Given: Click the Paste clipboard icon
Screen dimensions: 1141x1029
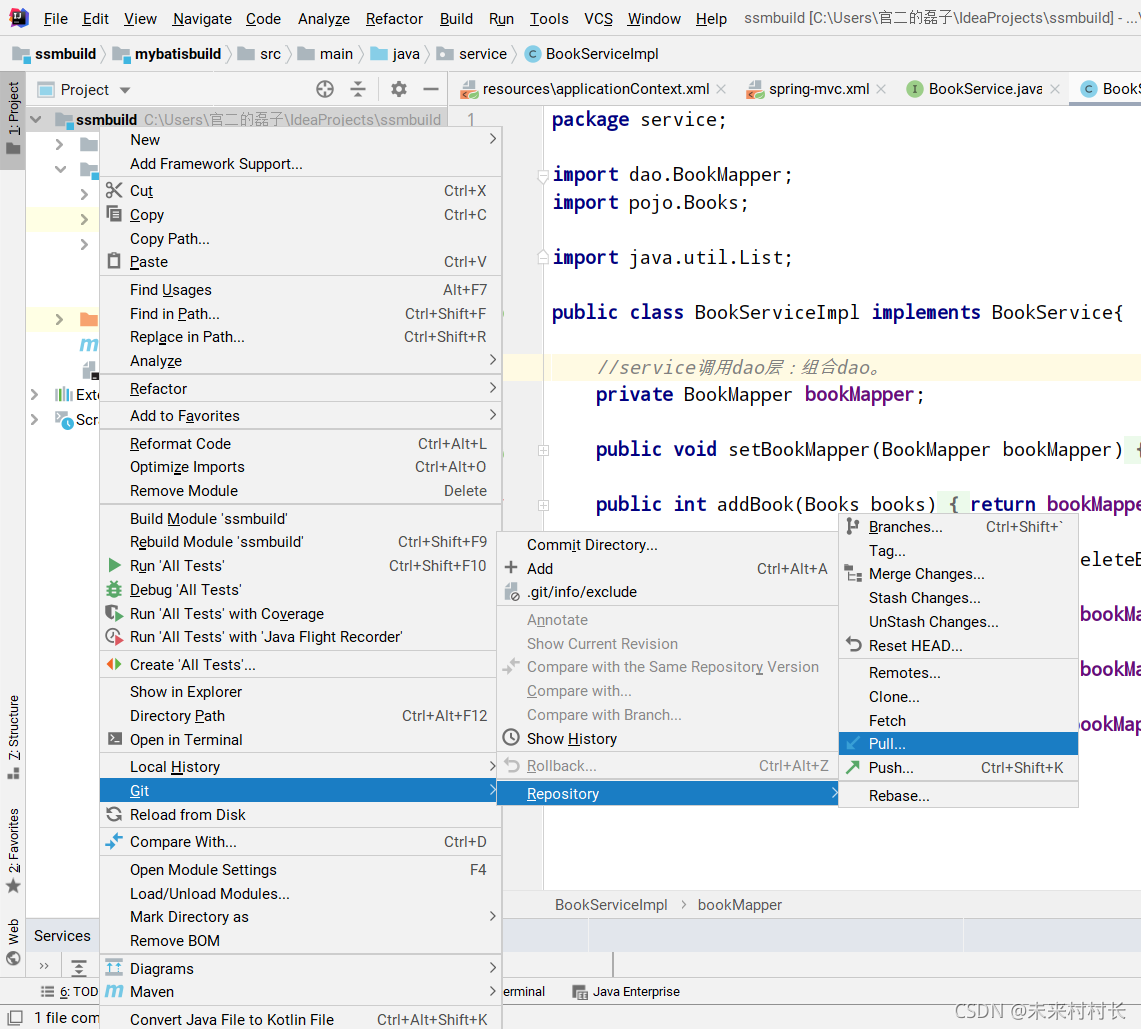Looking at the screenshot, I should [114, 261].
